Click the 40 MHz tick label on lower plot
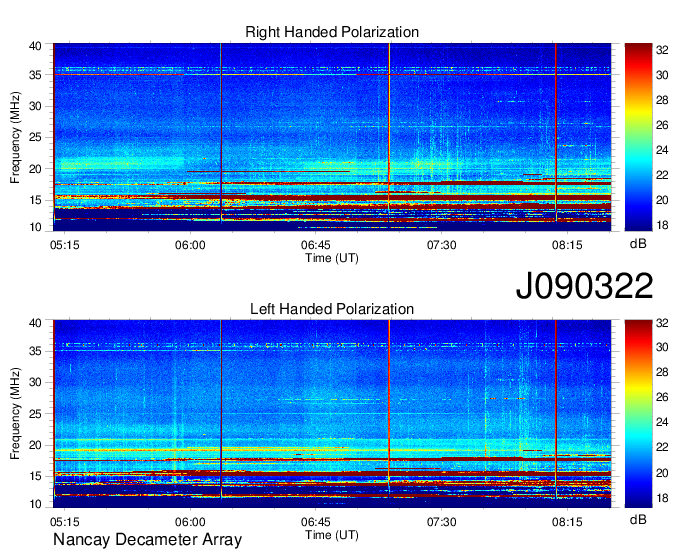Image resolution: width=680 pixels, height=552 pixels. 35,323
